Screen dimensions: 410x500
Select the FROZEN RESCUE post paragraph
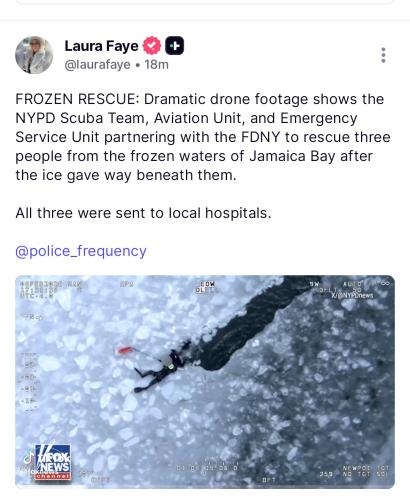(203, 137)
